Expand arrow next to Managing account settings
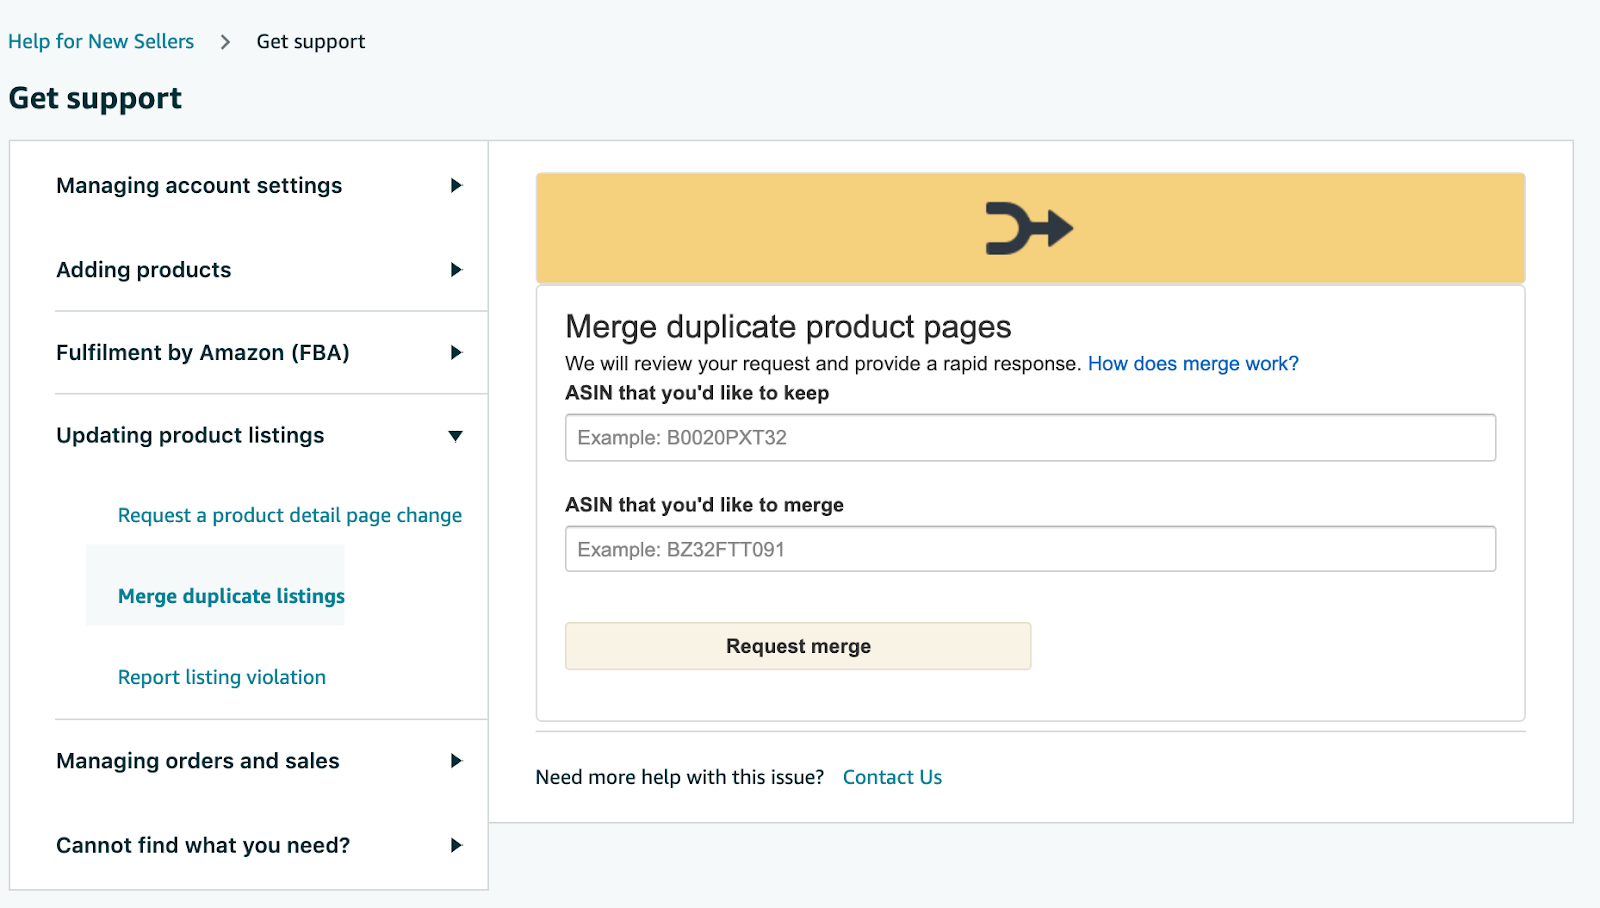Screen dimensions: 1600x908 point(456,185)
